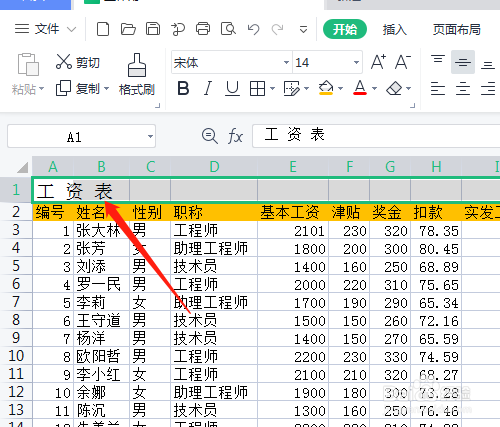Click the Cut (剪切) scissors button
This screenshot has height=427, width=500.
coord(78,62)
